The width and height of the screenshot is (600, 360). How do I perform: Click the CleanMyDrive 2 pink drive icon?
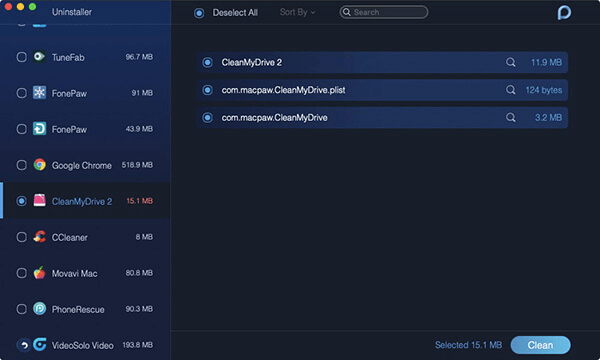[39, 200]
